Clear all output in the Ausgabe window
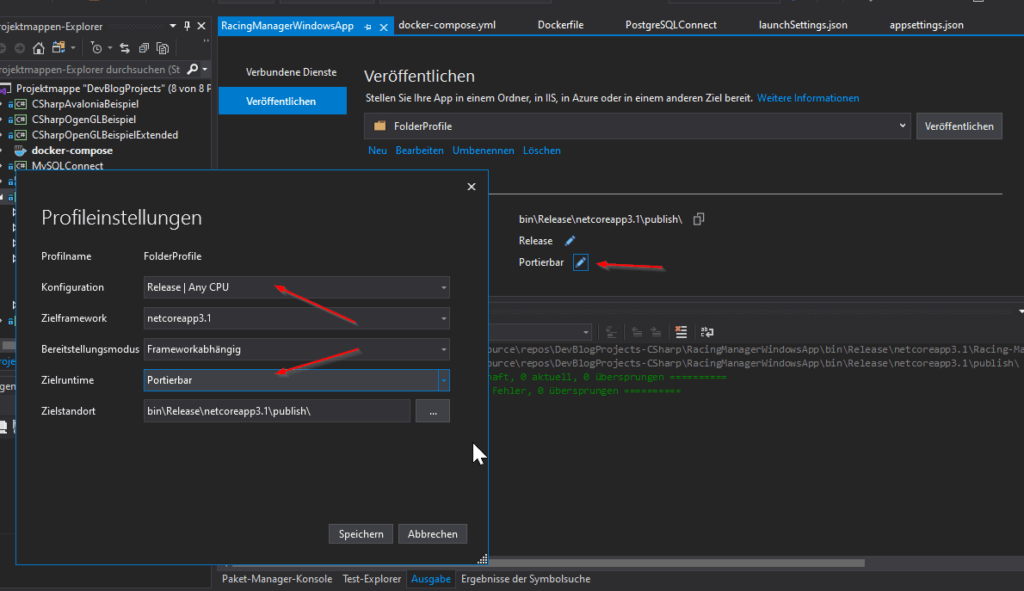1024x591 pixels. pyautogui.click(x=681, y=332)
